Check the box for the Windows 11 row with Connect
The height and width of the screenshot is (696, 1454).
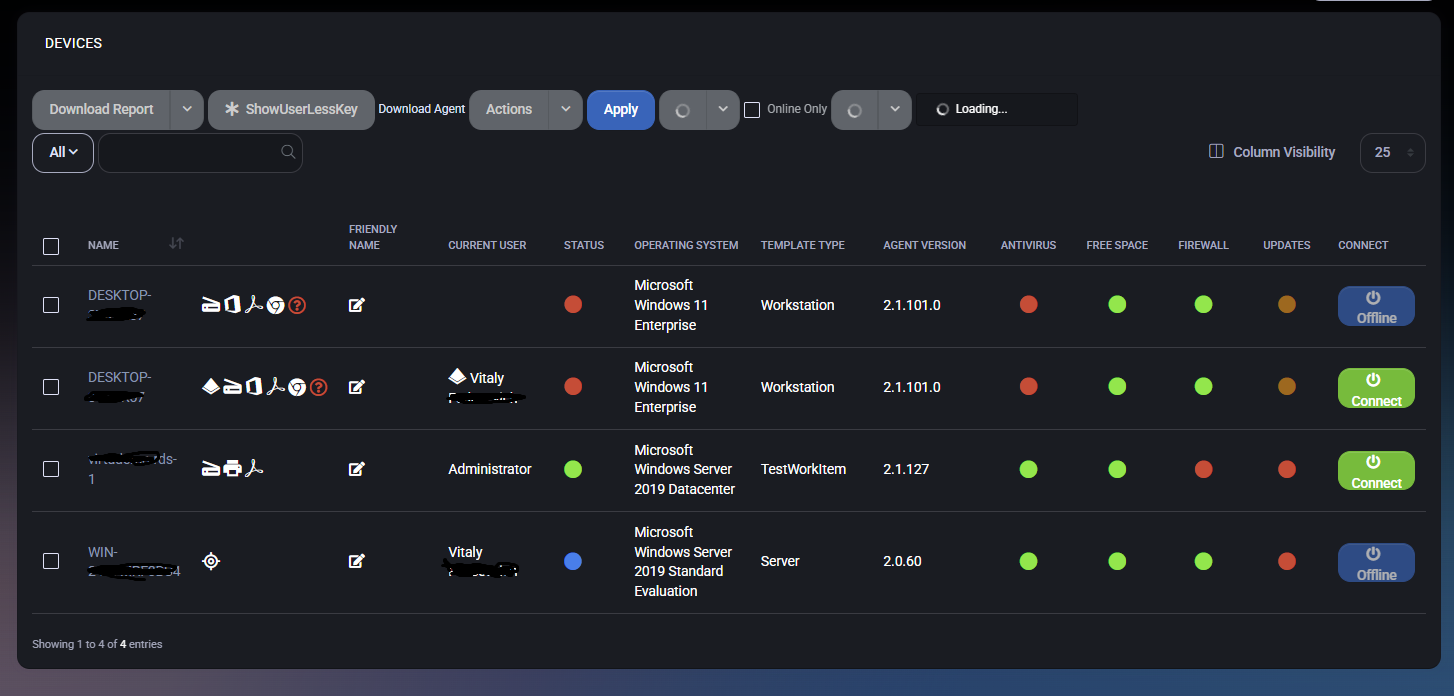(51, 387)
